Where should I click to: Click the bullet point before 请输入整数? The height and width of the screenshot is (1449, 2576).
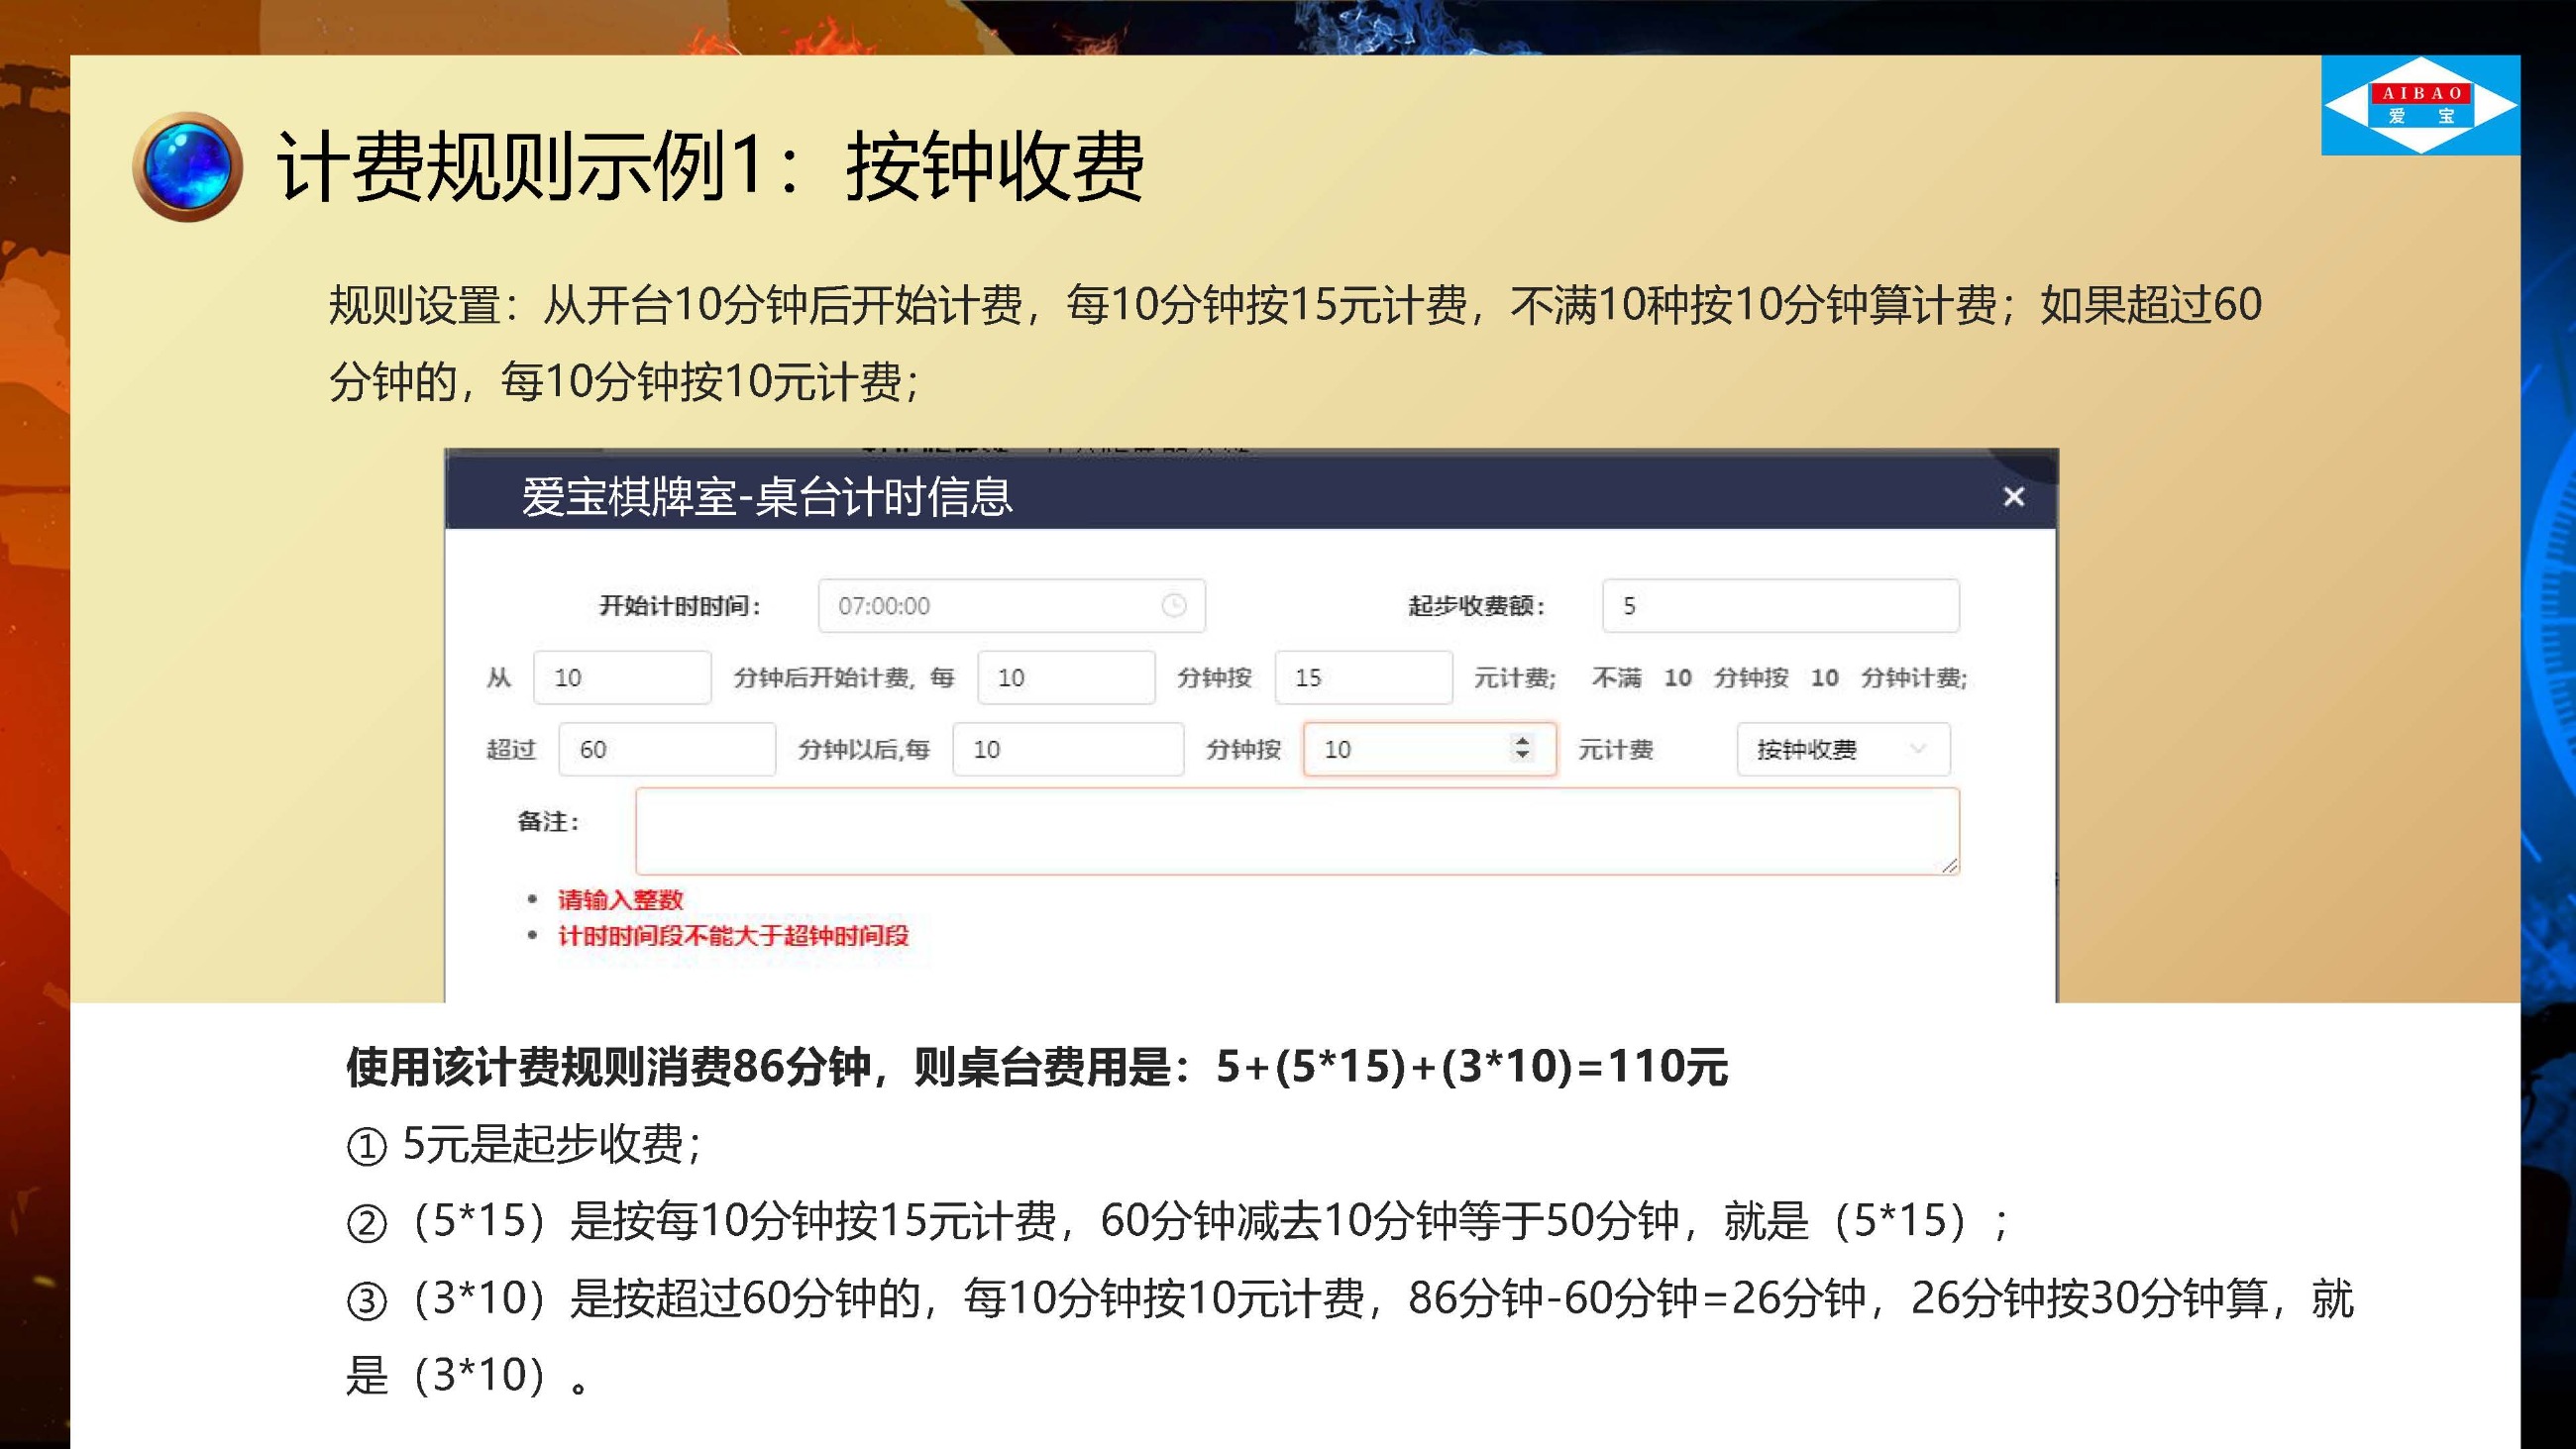(534, 899)
